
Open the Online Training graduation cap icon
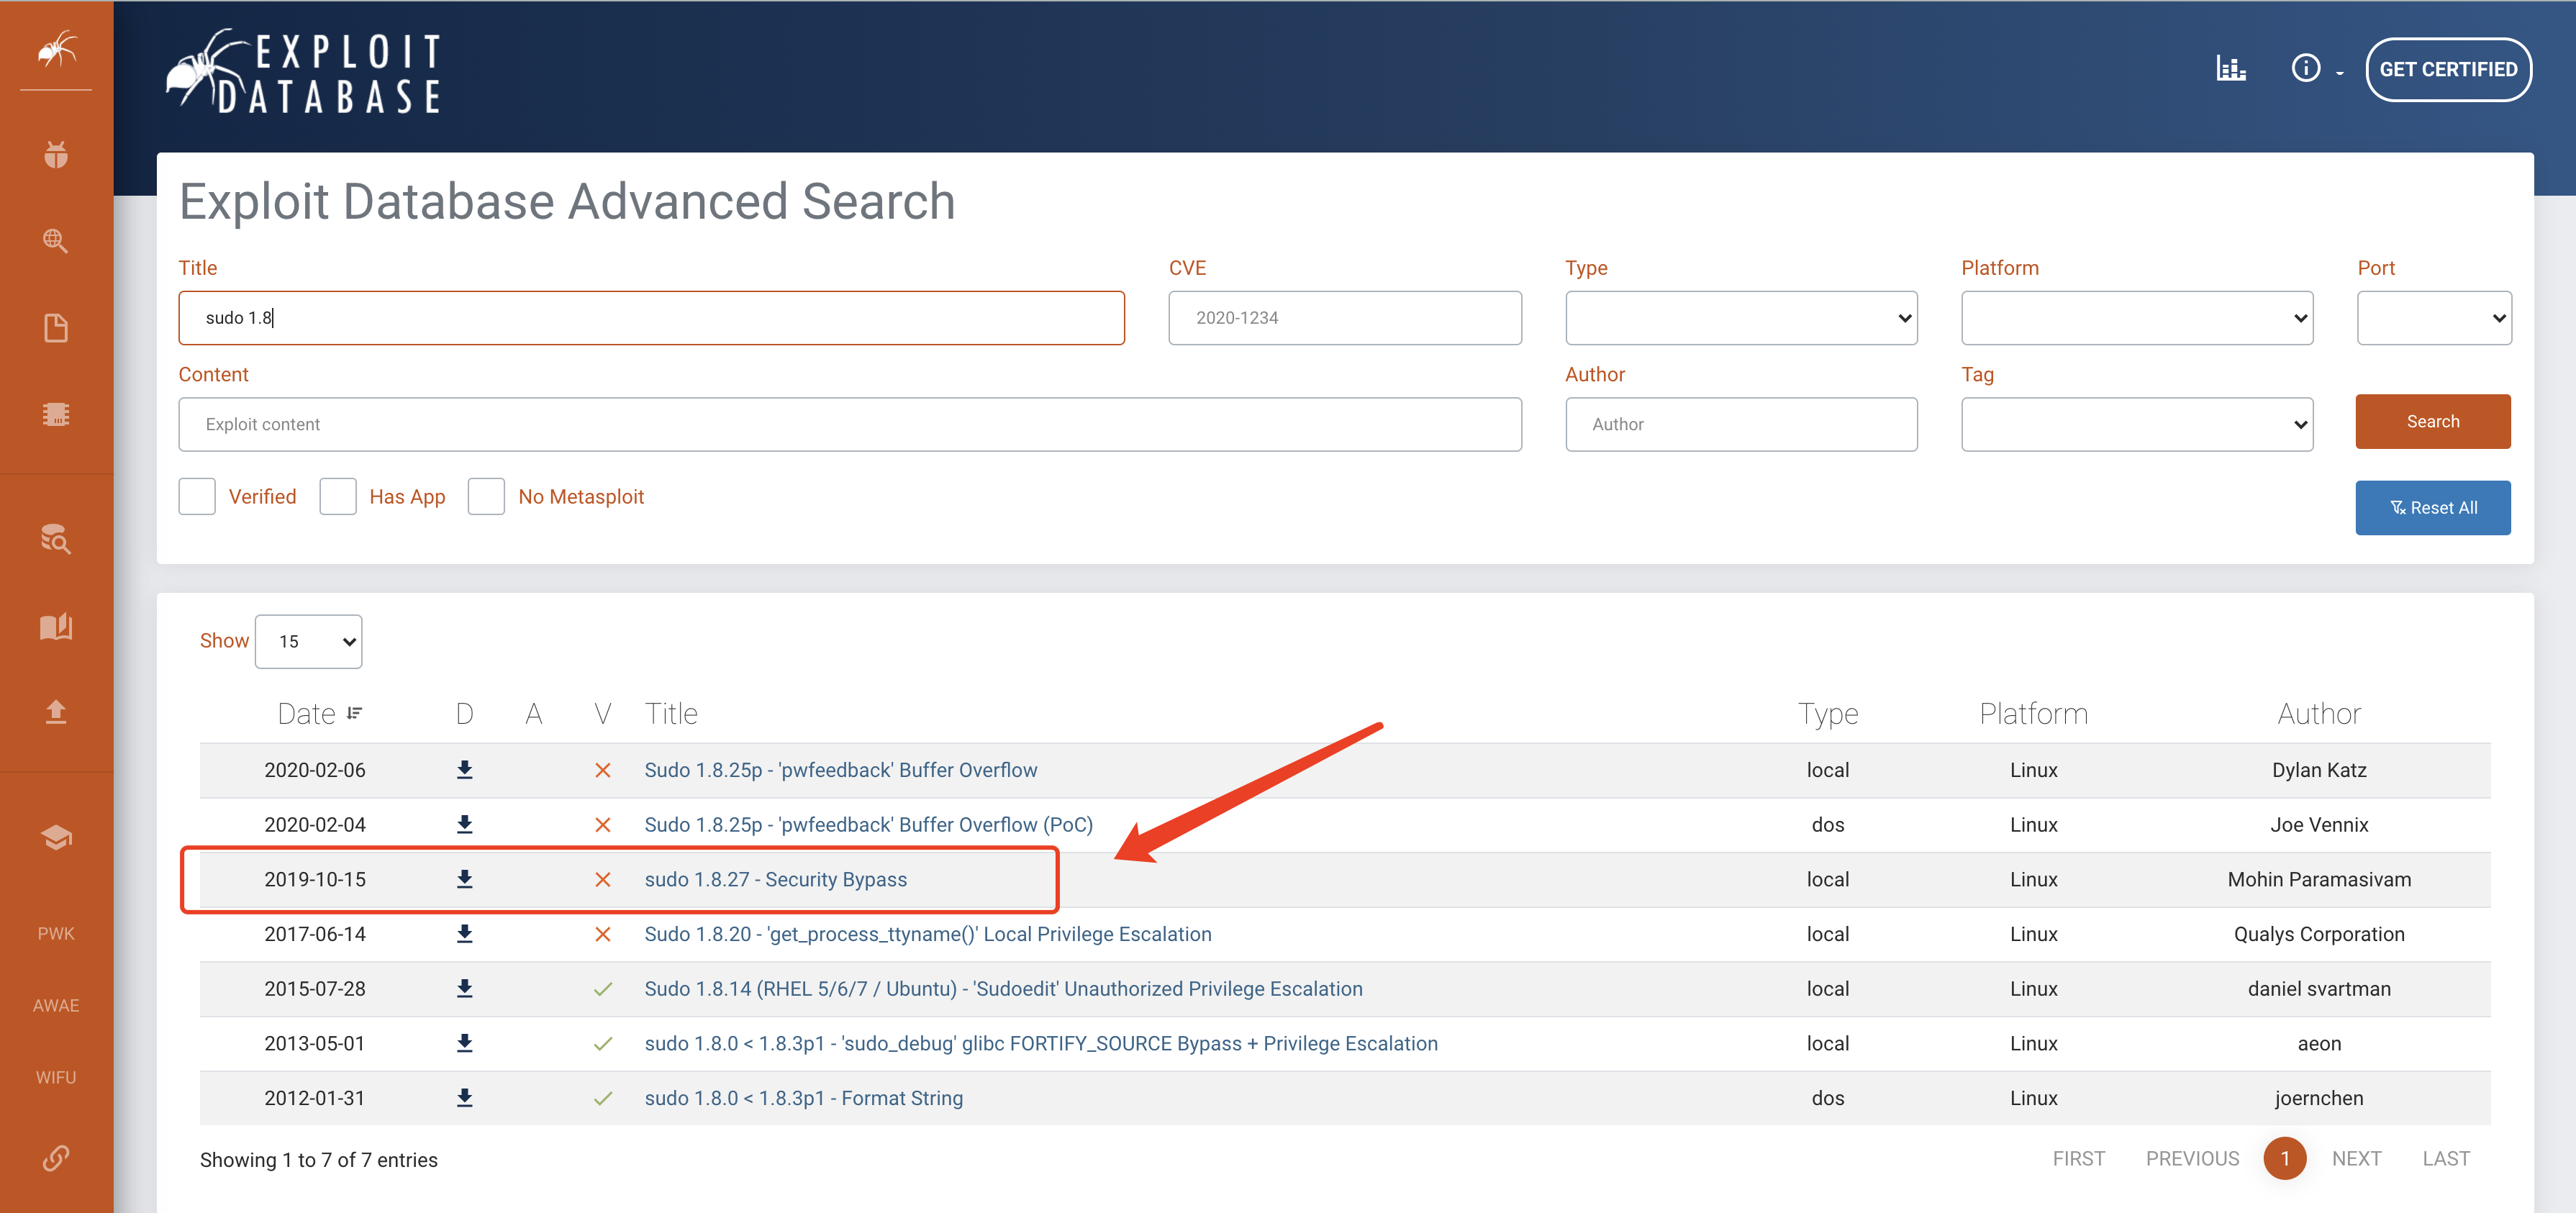click(x=56, y=837)
